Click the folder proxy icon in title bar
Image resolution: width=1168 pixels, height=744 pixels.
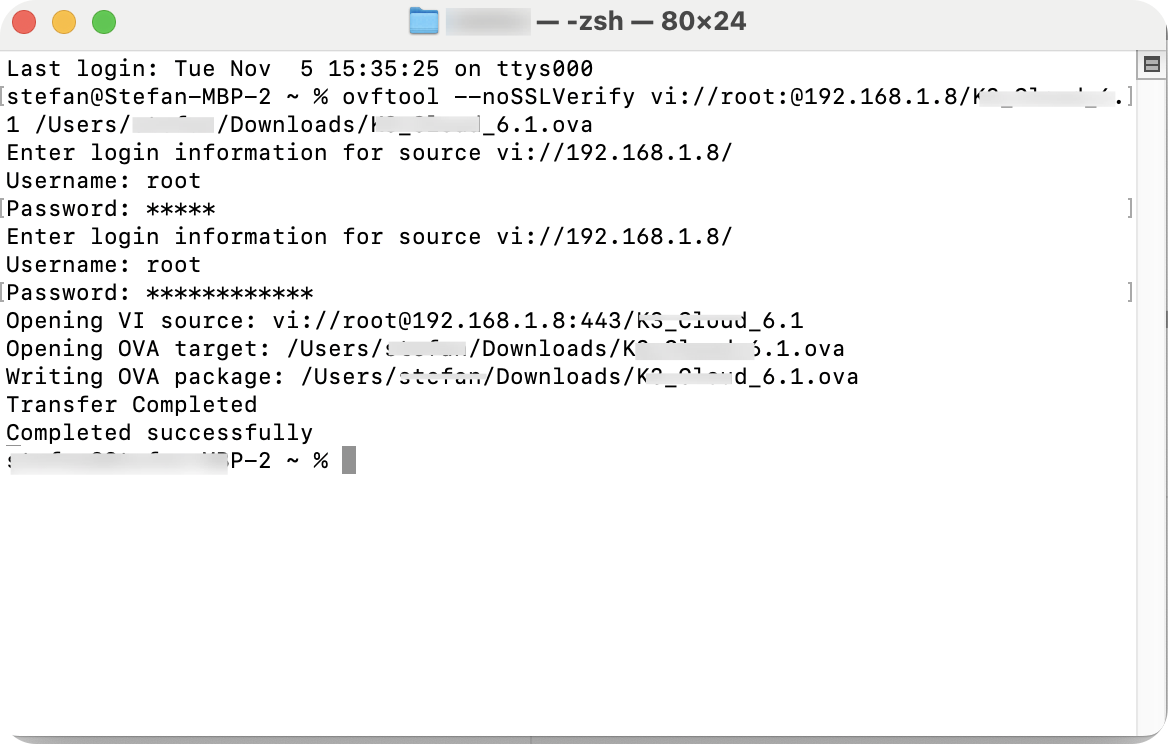pyautogui.click(x=424, y=21)
